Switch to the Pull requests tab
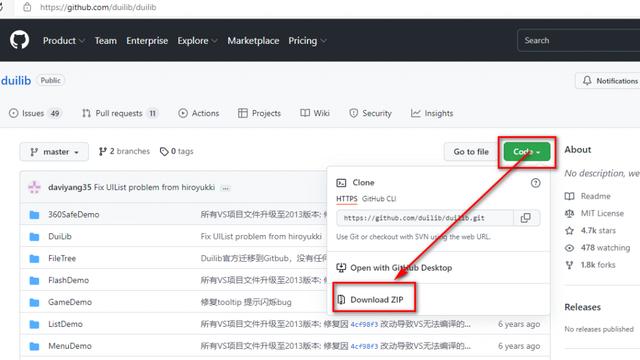Screen dimensions: 640x360 click(120, 113)
